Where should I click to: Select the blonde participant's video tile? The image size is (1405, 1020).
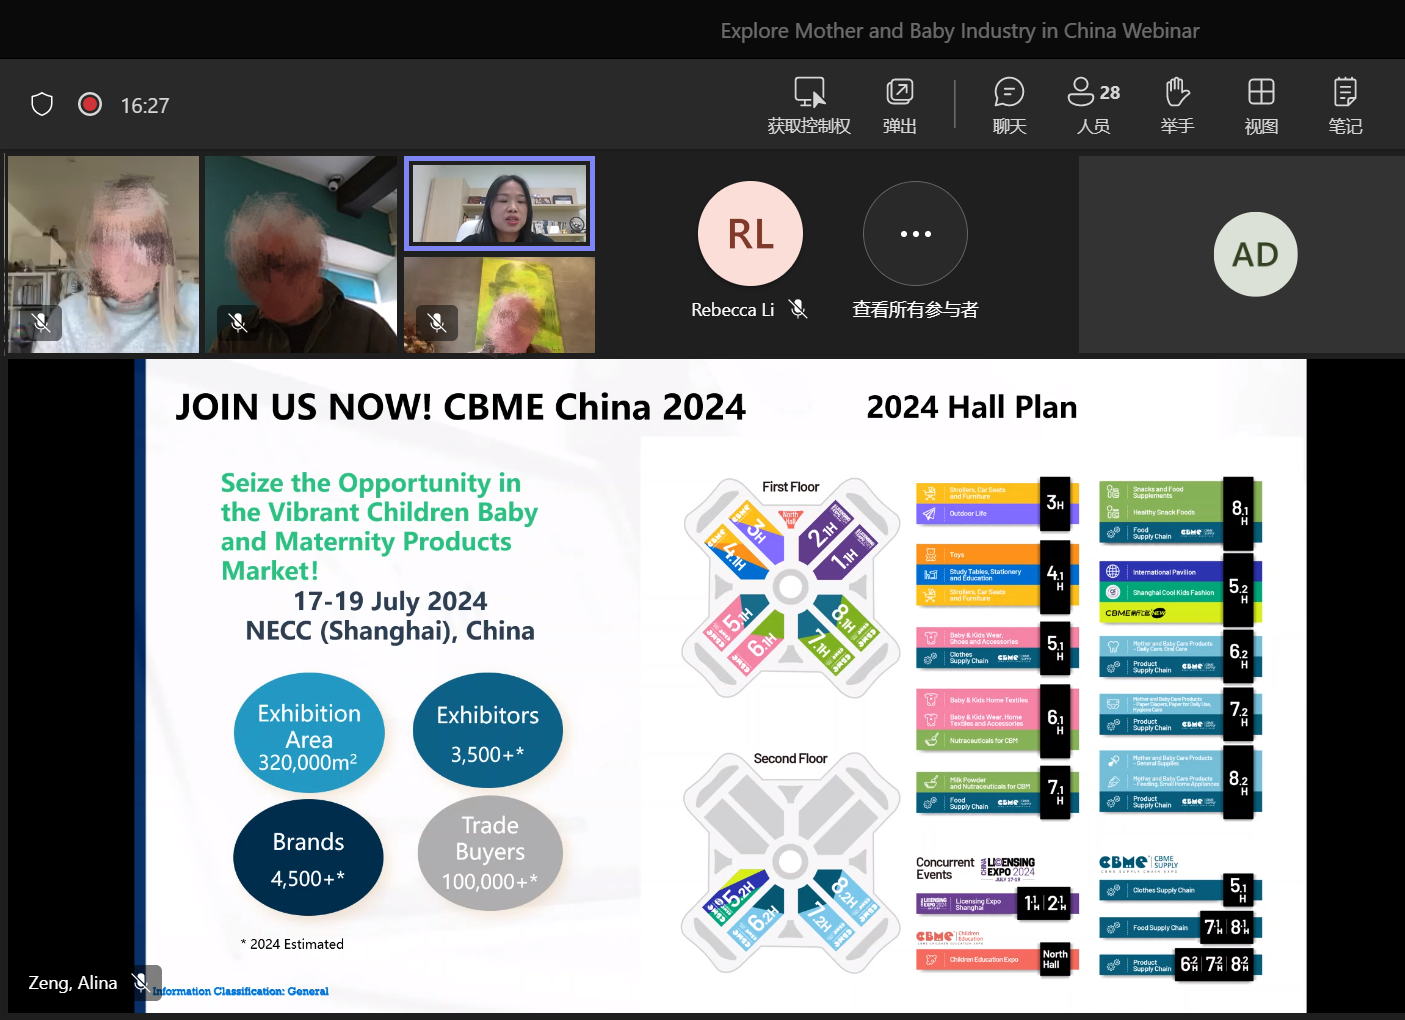click(104, 254)
